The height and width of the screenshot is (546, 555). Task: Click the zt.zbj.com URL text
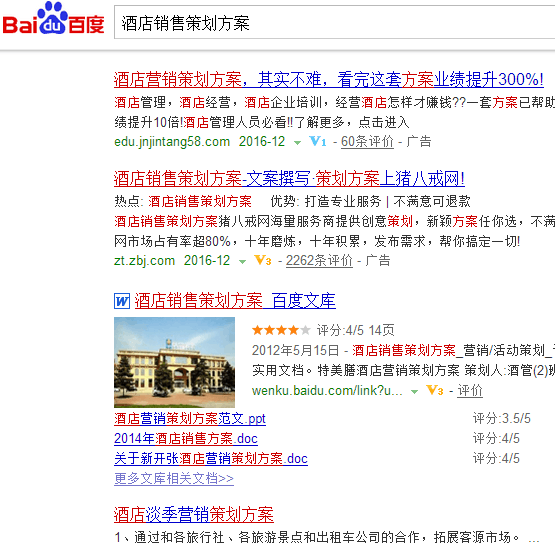click(x=144, y=261)
